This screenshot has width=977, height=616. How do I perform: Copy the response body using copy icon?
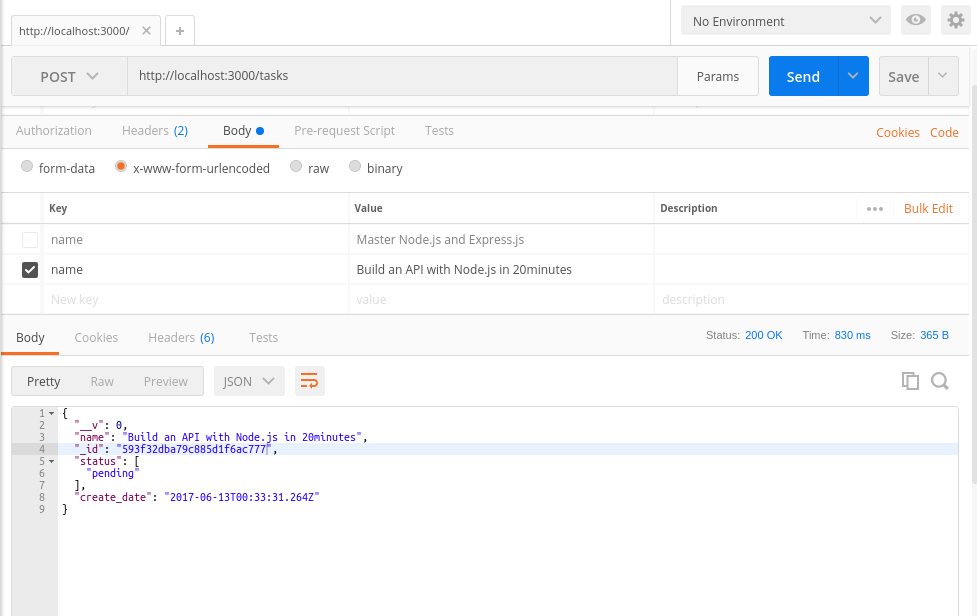coord(910,381)
